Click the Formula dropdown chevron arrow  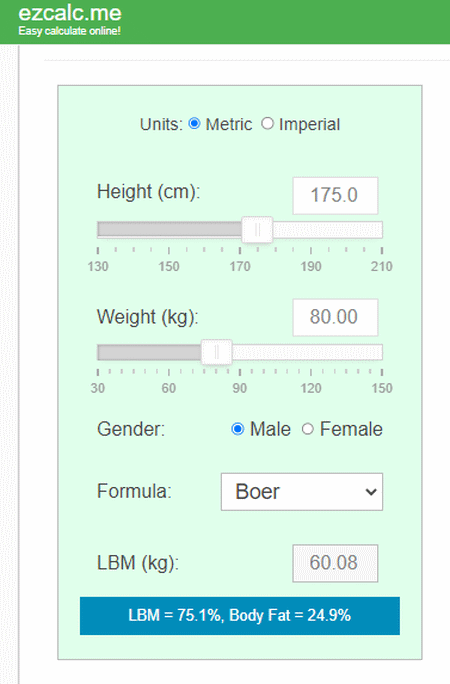(371, 492)
